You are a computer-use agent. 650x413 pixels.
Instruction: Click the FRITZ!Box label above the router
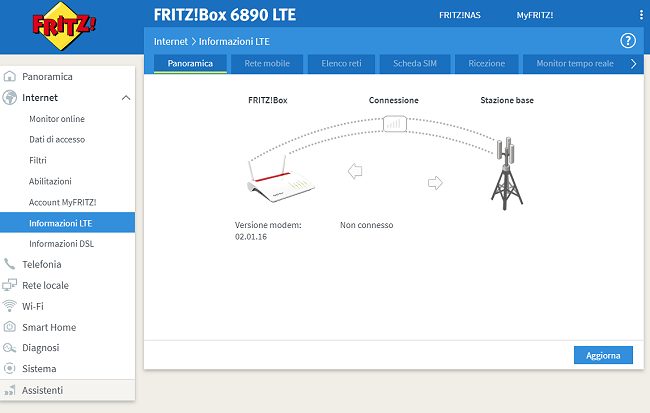coord(267,100)
